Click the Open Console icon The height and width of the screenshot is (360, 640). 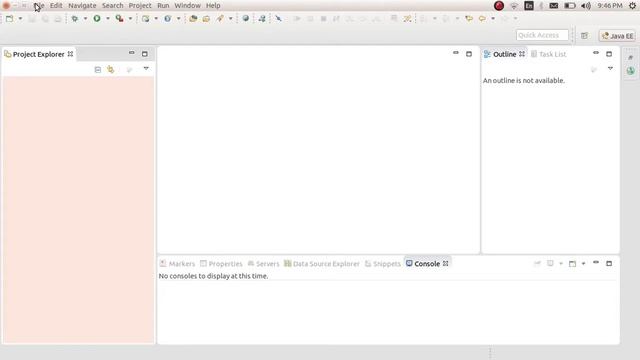click(x=572, y=264)
